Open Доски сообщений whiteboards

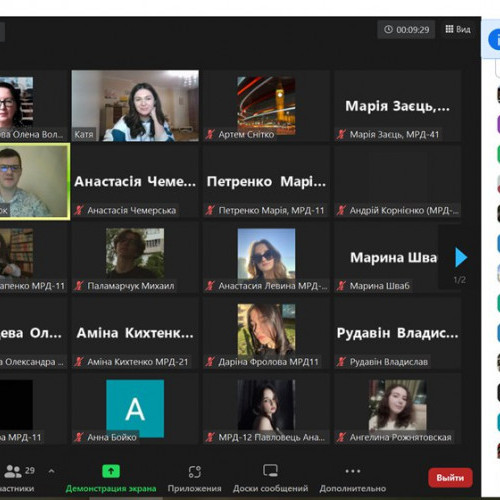270,478
